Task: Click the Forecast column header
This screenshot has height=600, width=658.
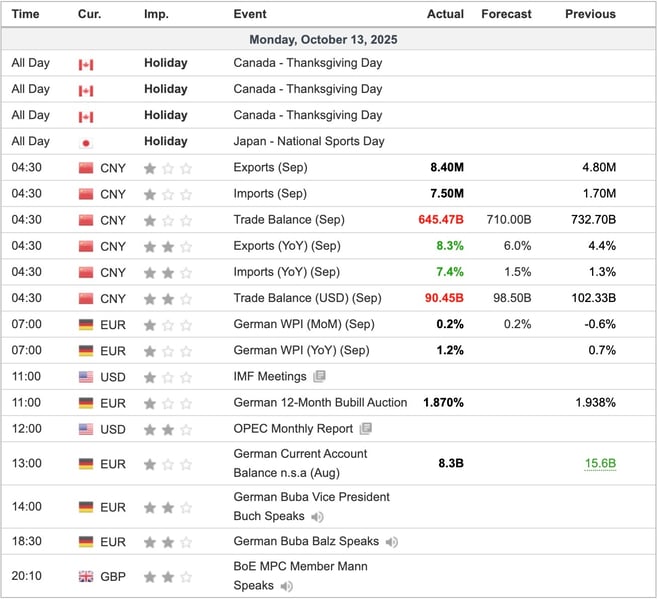Action: [507, 14]
